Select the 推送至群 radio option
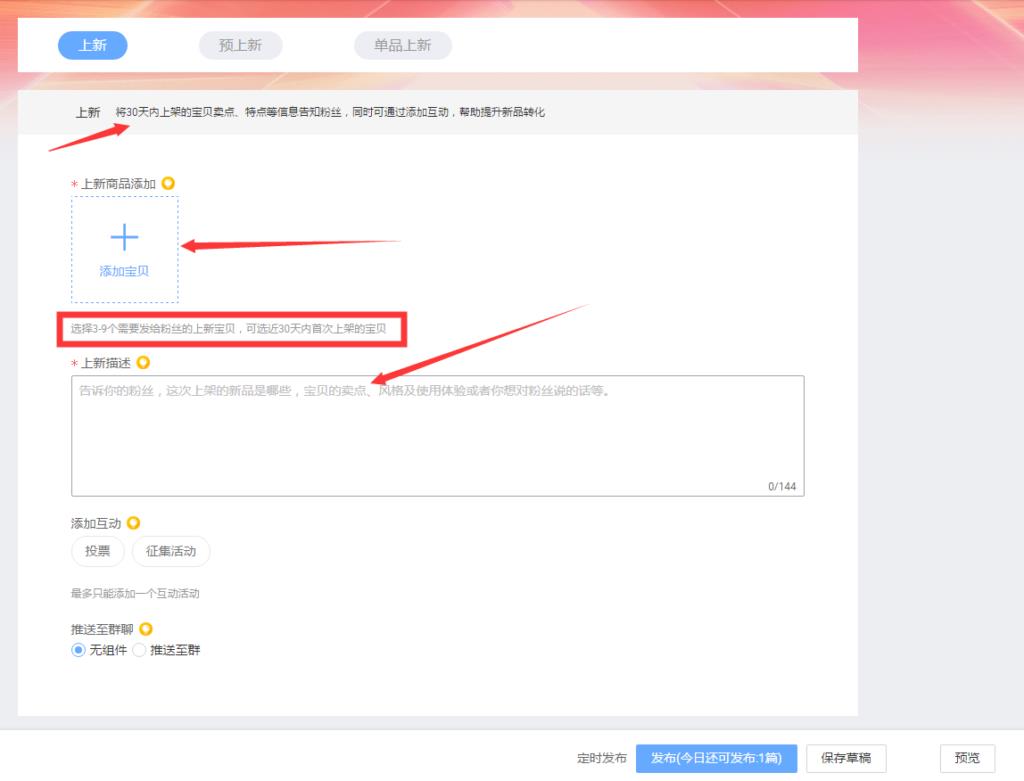The image size is (1024, 781). coord(139,650)
